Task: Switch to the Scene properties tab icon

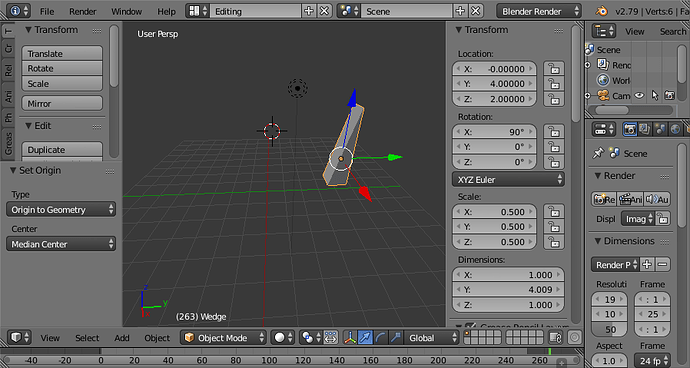Action: click(660, 129)
